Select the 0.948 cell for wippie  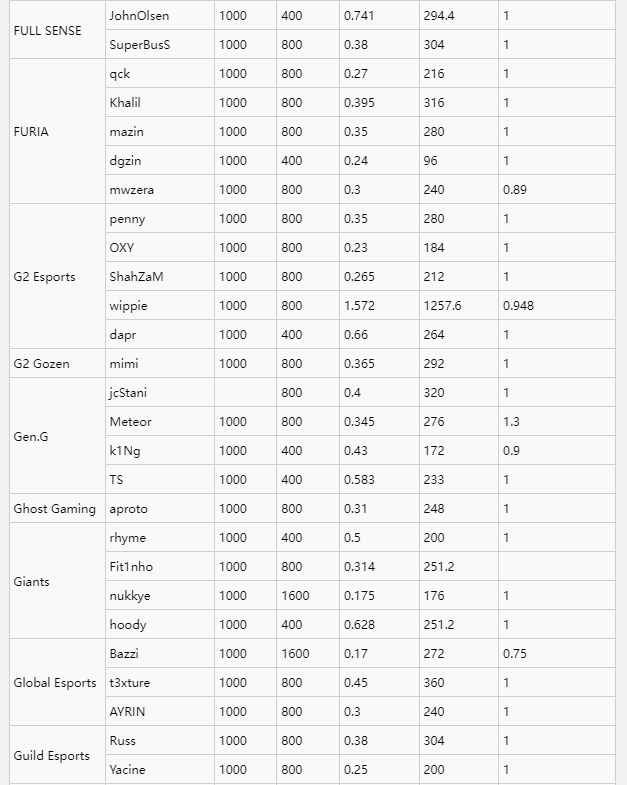(519, 305)
